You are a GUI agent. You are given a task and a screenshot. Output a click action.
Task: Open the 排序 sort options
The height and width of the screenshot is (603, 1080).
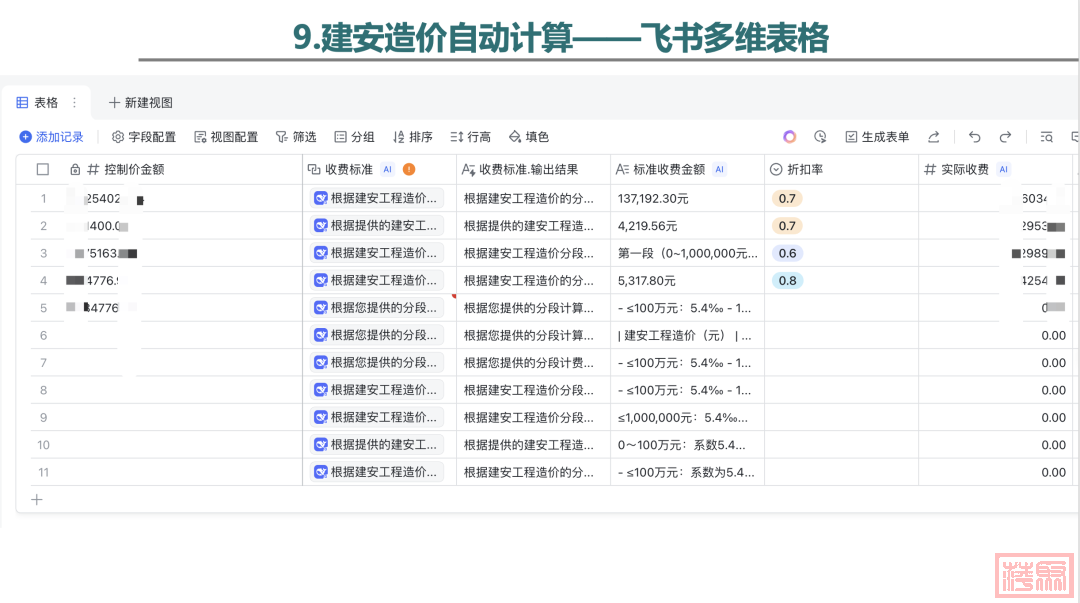[x=412, y=137]
